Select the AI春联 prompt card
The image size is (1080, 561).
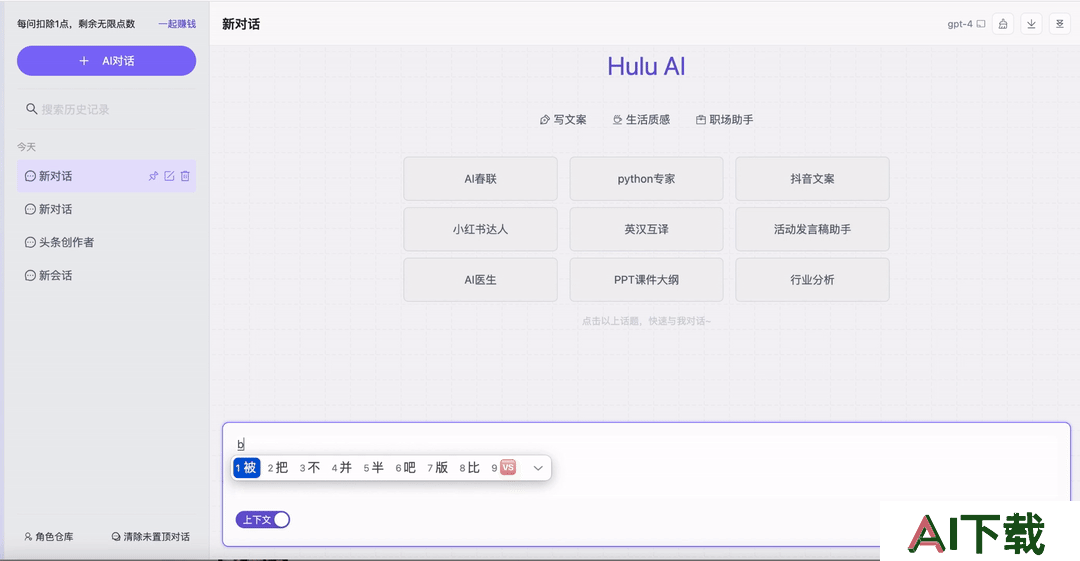coord(480,178)
